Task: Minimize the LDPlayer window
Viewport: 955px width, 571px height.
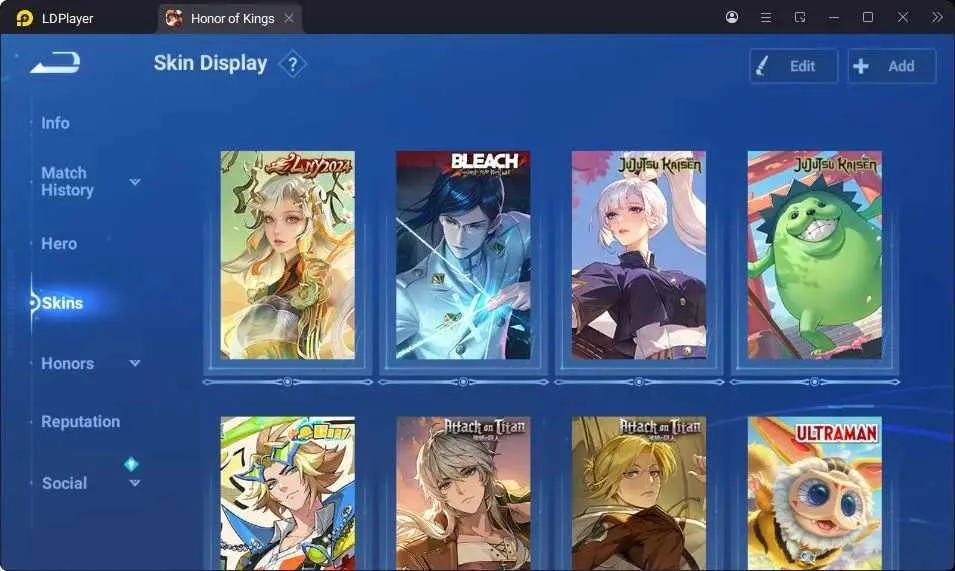Action: pyautogui.click(x=834, y=17)
